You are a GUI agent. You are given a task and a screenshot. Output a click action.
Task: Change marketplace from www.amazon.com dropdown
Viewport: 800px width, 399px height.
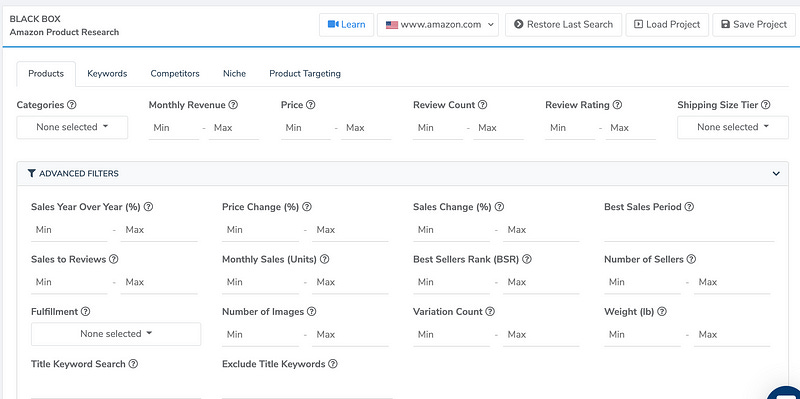(438, 24)
